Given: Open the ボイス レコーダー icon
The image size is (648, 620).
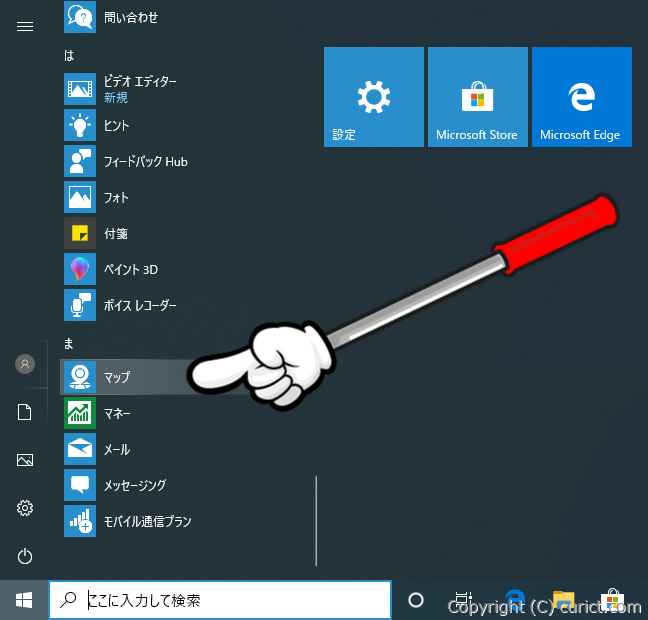Looking at the screenshot, I should coord(80,305).
